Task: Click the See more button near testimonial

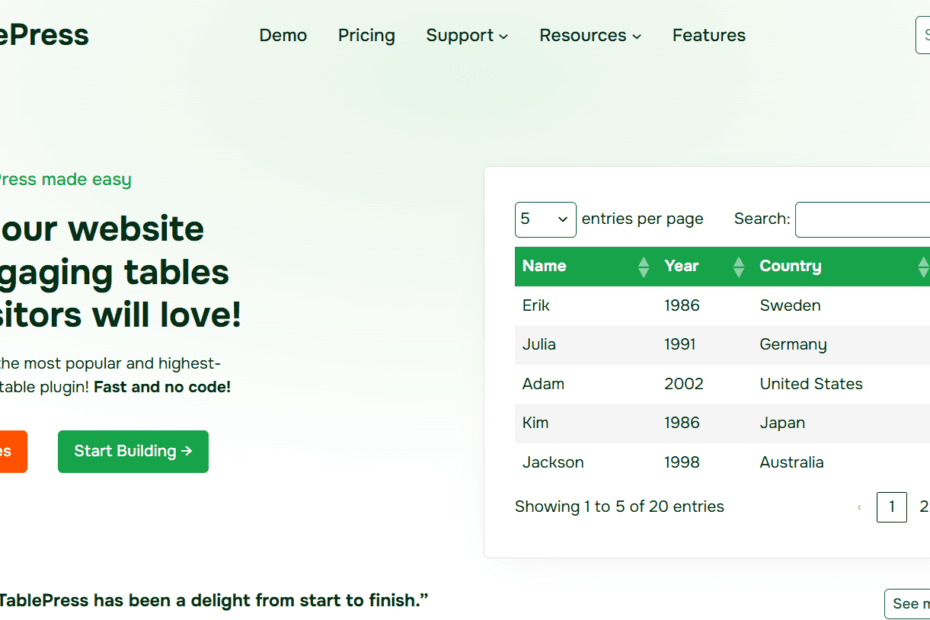Action: tap(908, 603)
